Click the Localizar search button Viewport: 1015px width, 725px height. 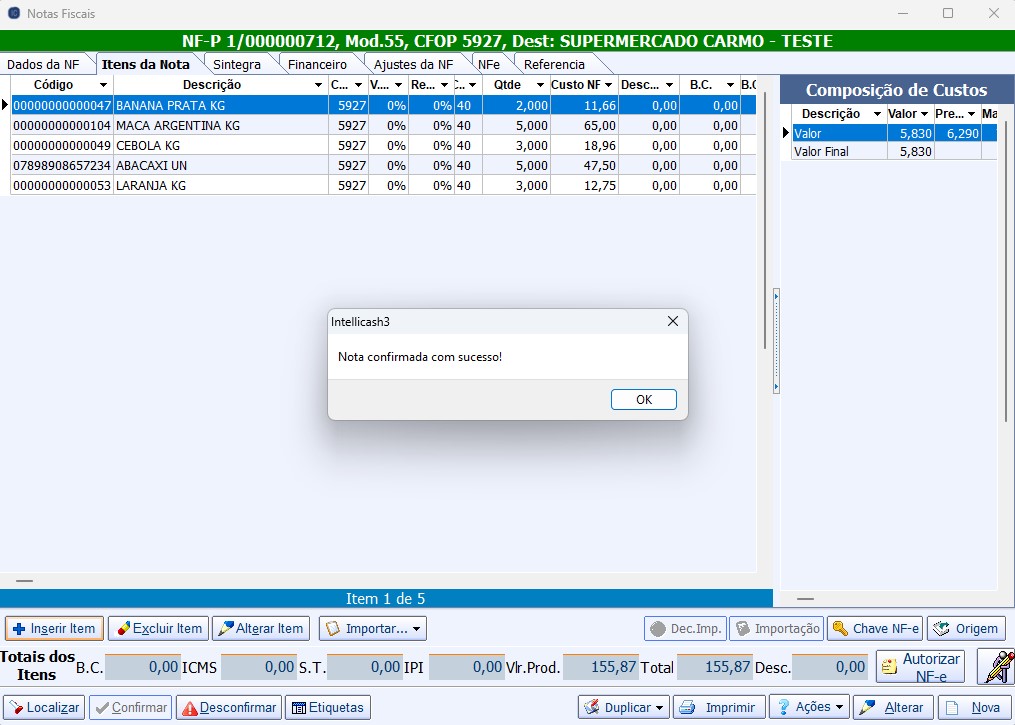pos(44,707)
